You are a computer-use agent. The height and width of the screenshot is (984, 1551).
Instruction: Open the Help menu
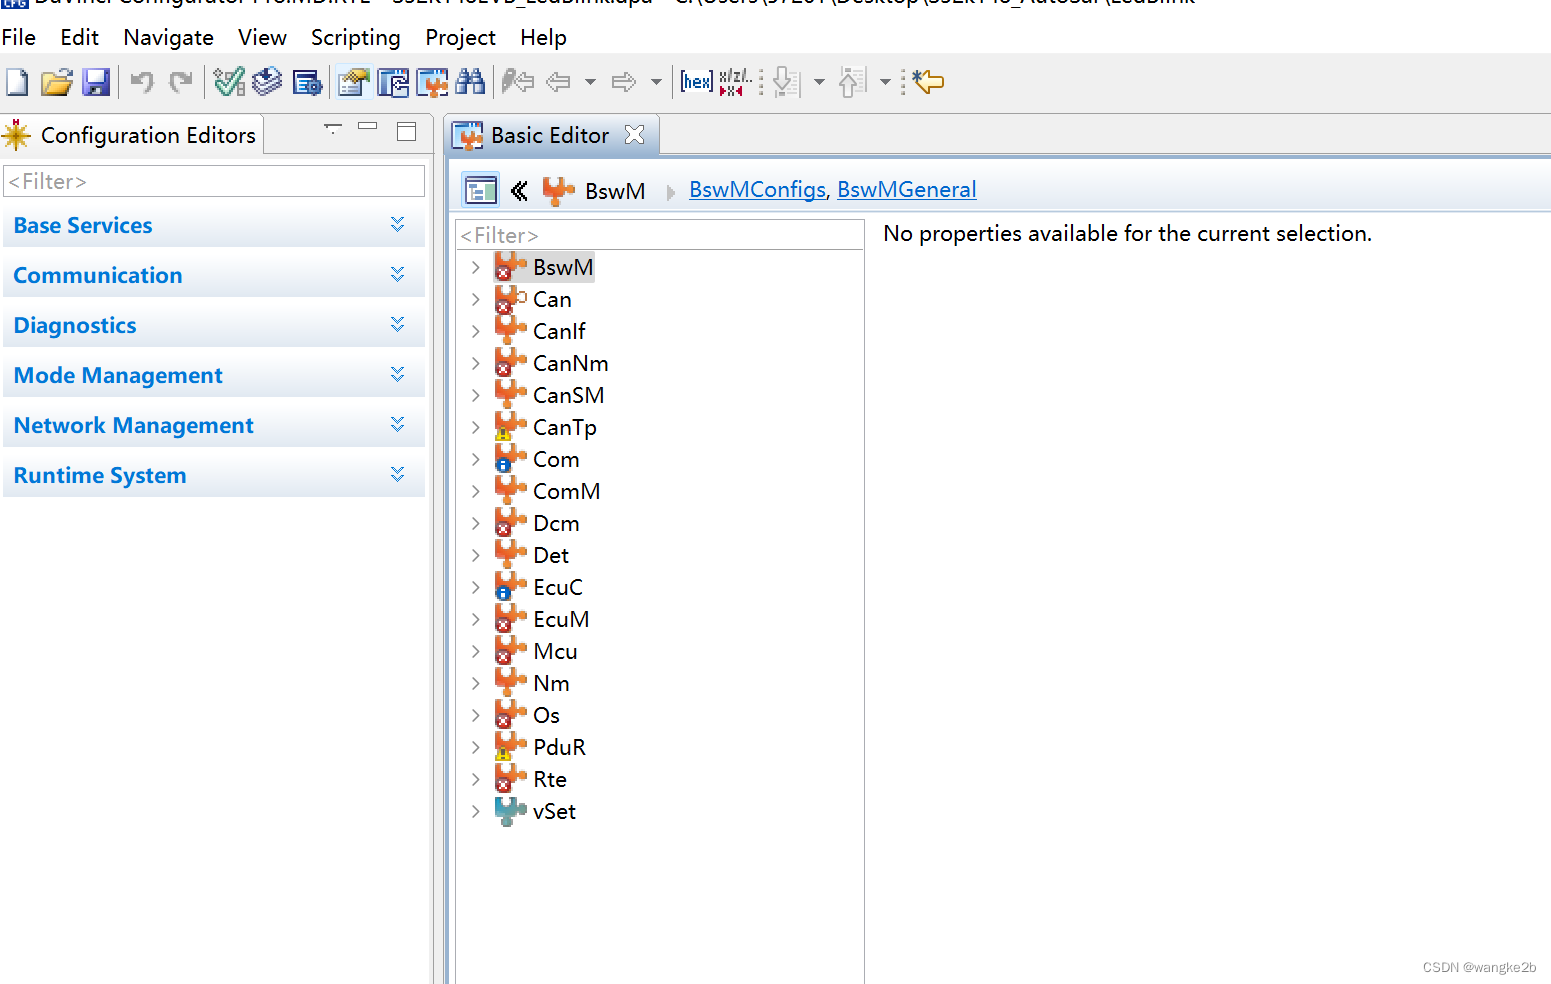(x=544, y=38)
